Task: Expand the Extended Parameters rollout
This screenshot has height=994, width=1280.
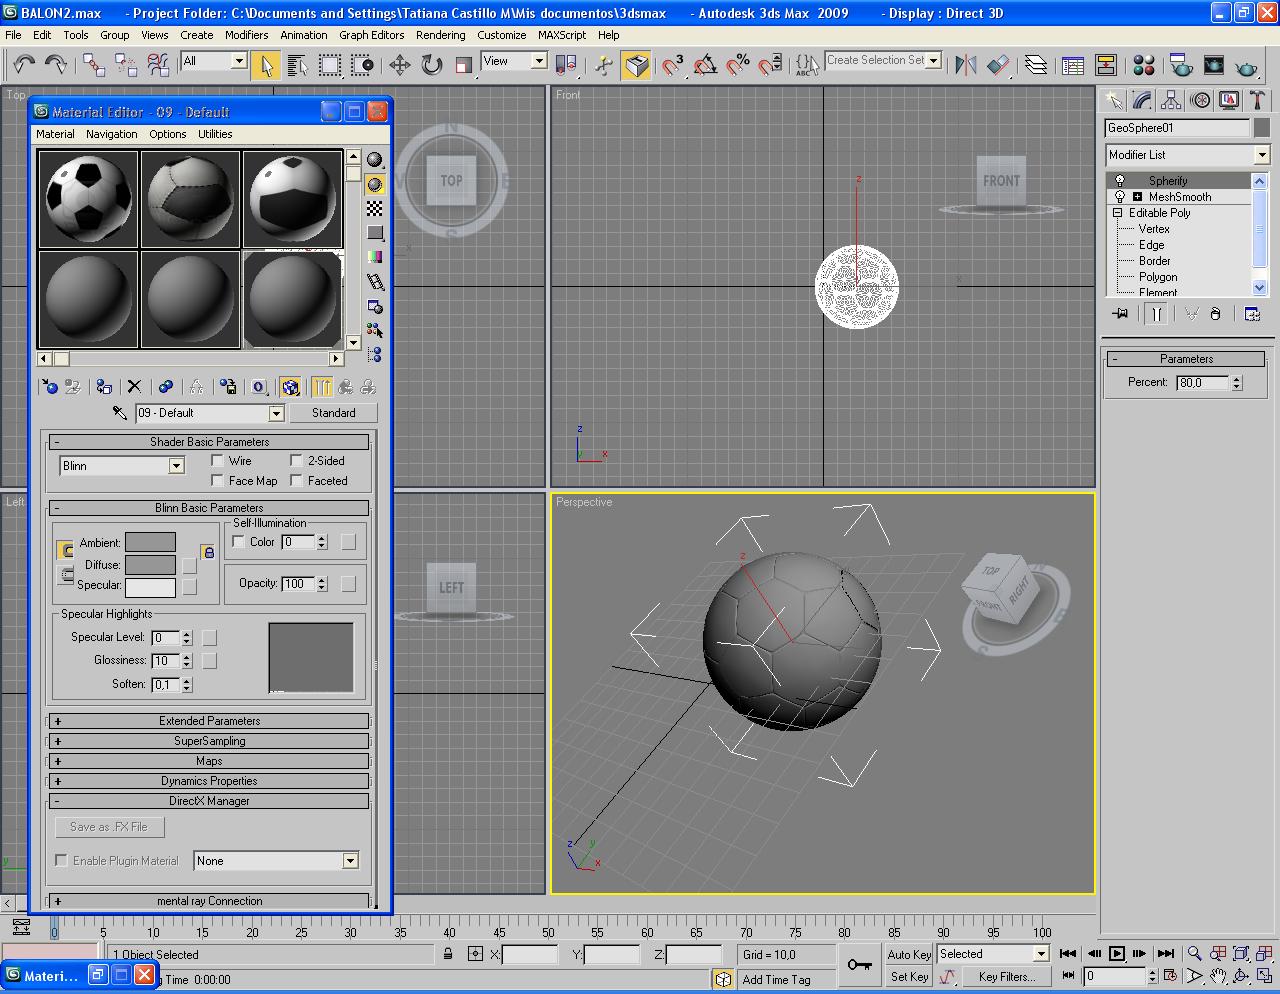Action: 209,721
